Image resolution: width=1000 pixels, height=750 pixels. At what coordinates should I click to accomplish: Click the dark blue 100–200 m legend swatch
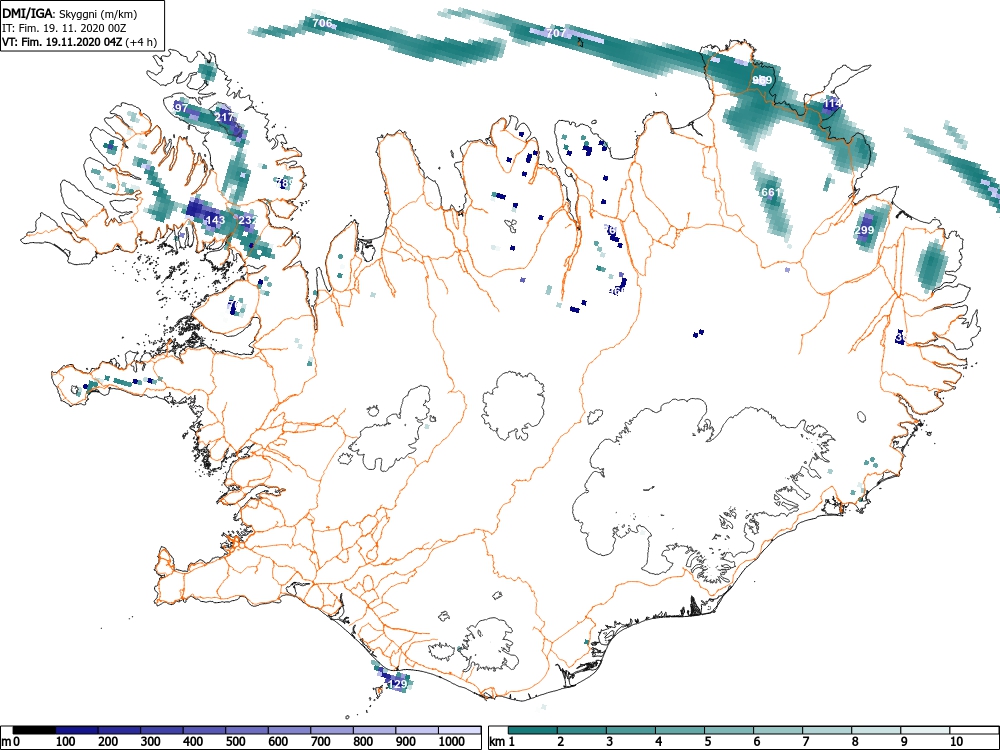click(x=77, y=730)
